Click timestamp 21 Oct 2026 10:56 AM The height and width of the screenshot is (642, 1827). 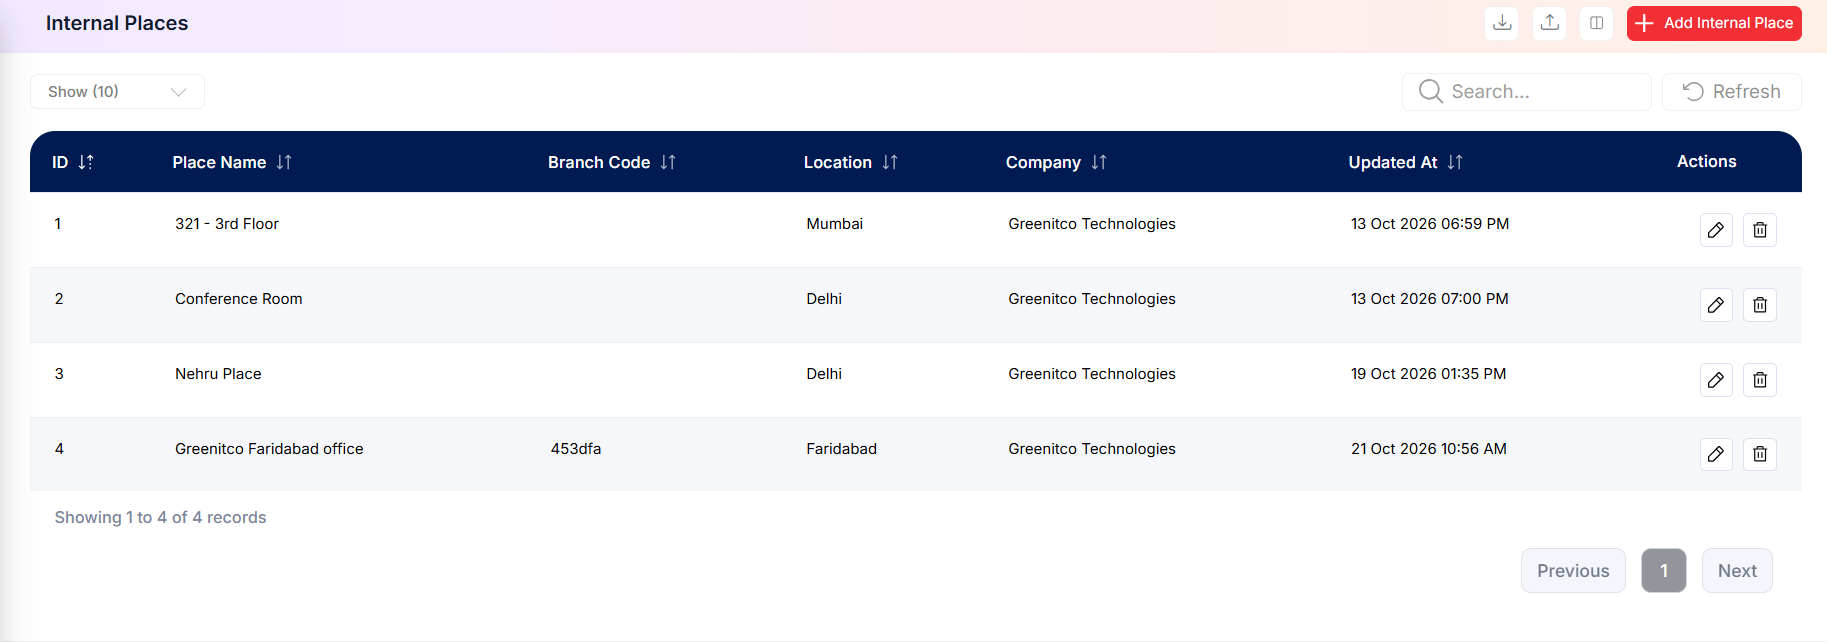[x=1429, y=449]
